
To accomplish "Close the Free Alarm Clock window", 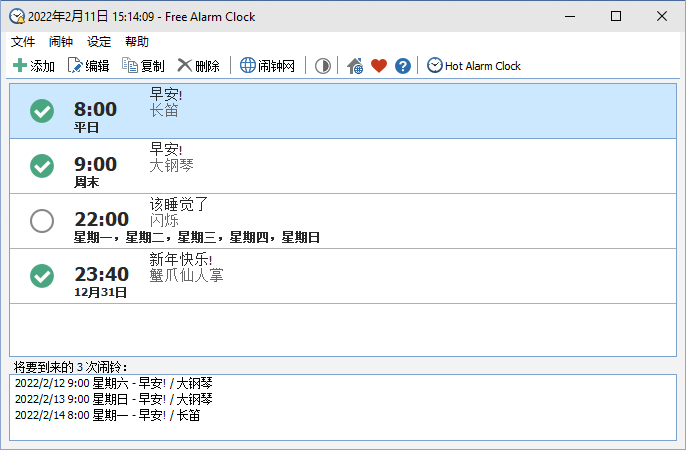I will (x=662, y=17).
